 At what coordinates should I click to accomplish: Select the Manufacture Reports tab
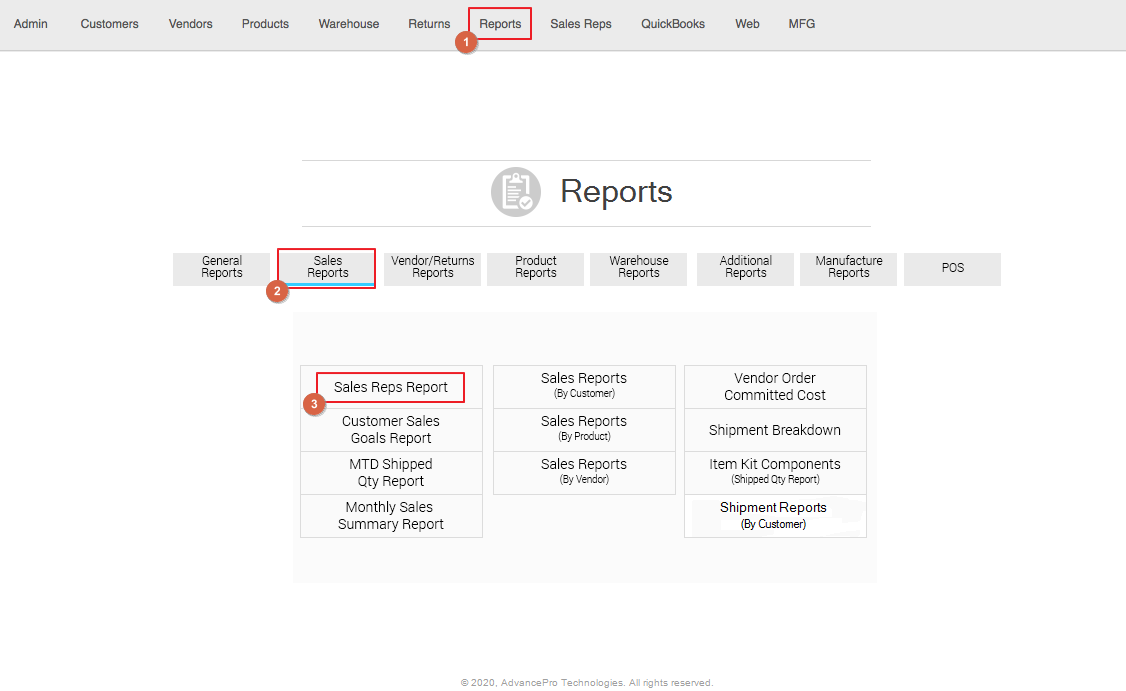click(849, 268)
